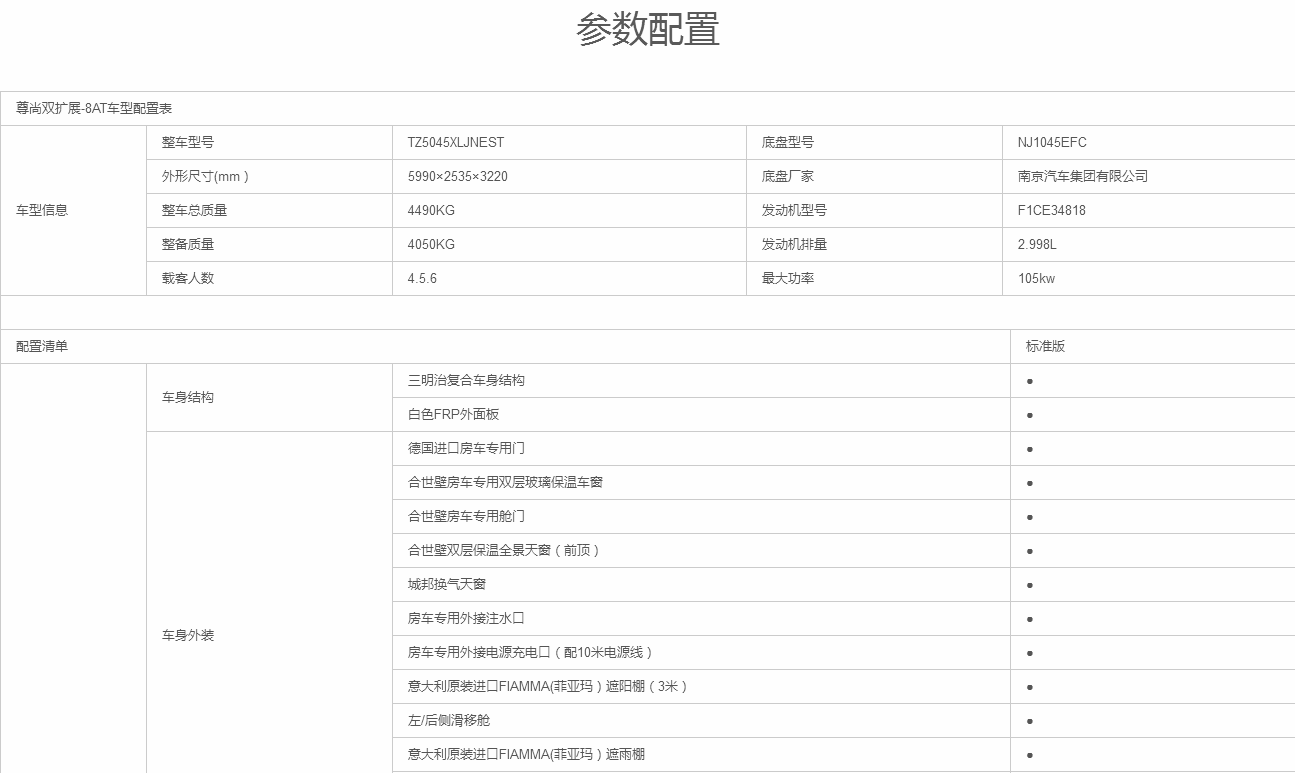1295x773 pixels.
Task: Select the 5990×2535×3220 dimension value
Action: (458, 176)
